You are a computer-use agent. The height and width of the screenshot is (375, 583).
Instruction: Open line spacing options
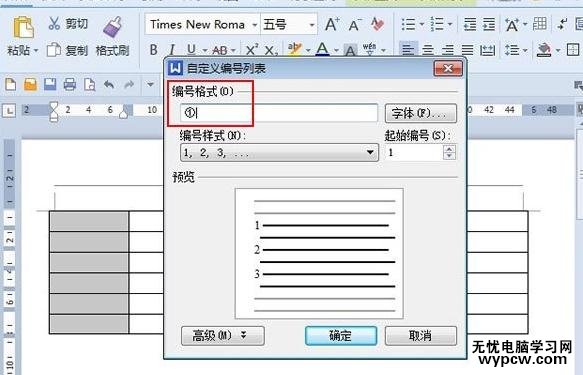pyautogui.click(x=512, y=50)
